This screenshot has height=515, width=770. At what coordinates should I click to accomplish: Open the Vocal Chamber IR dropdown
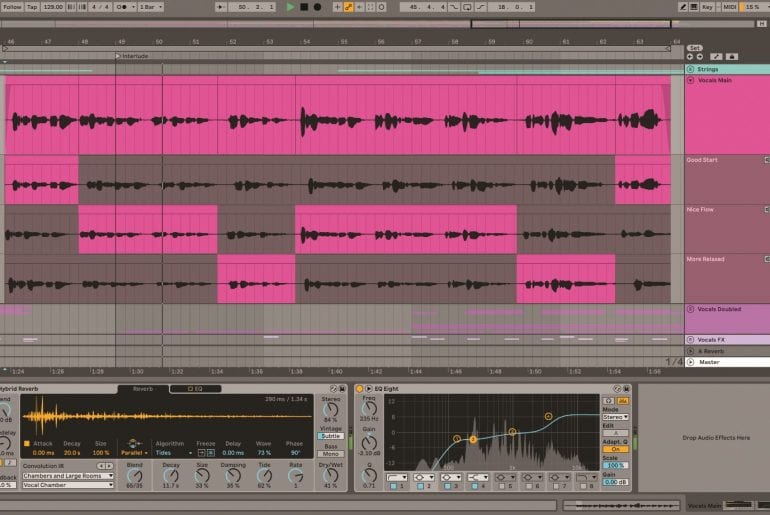(68, 485)
